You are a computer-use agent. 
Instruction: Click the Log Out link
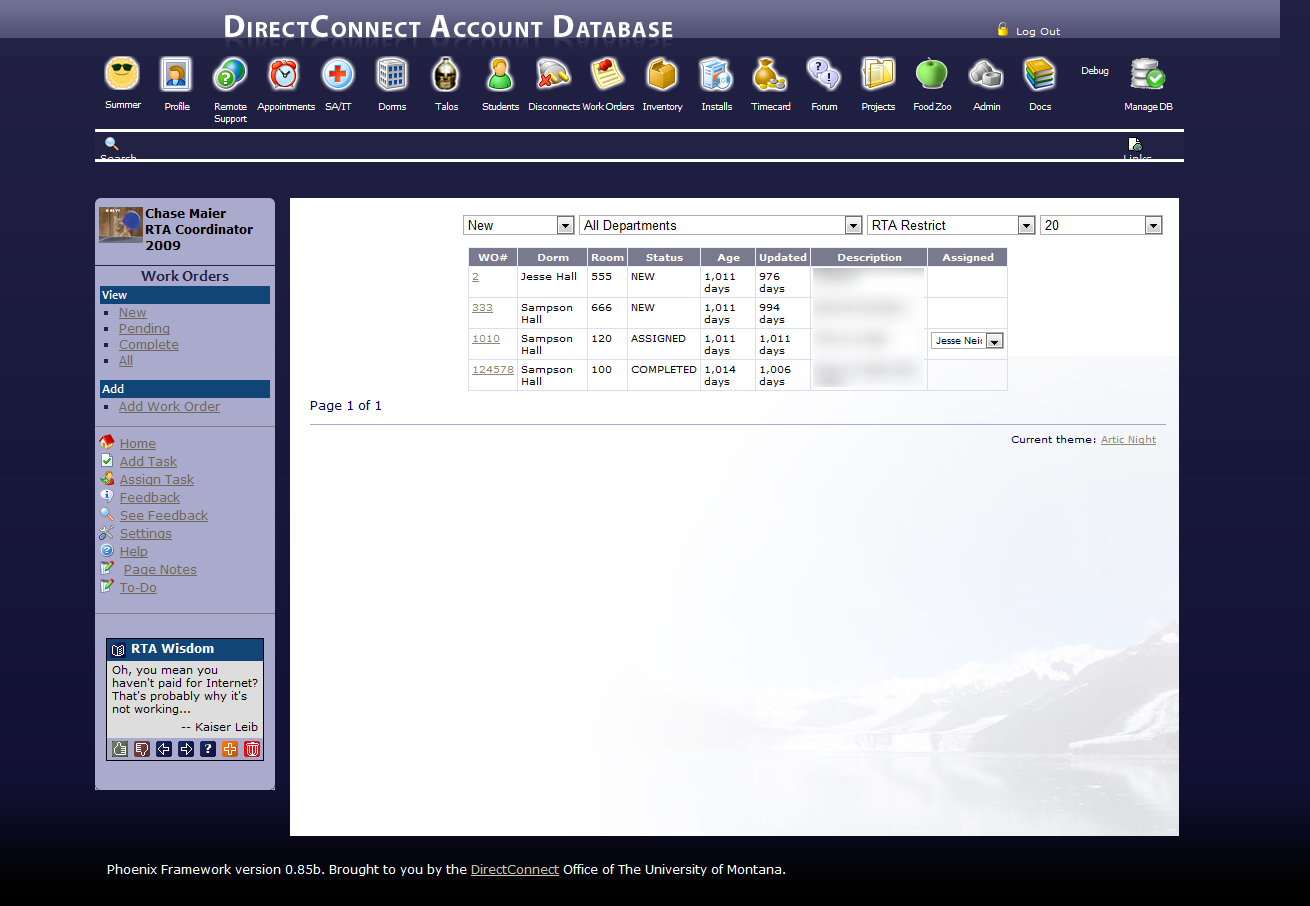click(x=1038, y=32)
